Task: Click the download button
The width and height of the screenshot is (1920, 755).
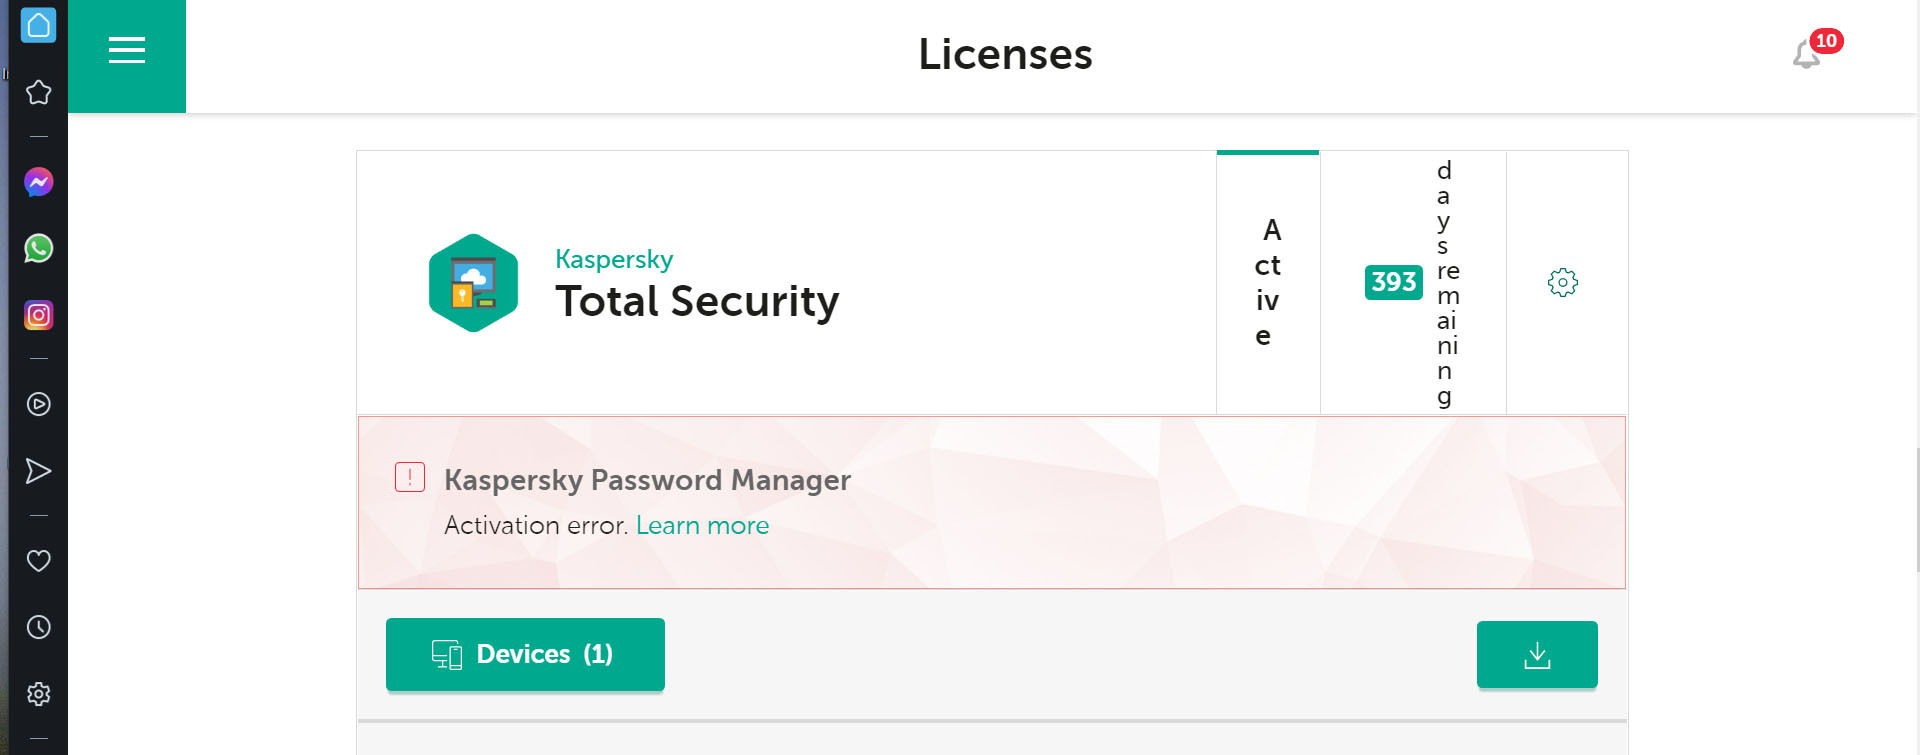Action: tap(1536, 655)
